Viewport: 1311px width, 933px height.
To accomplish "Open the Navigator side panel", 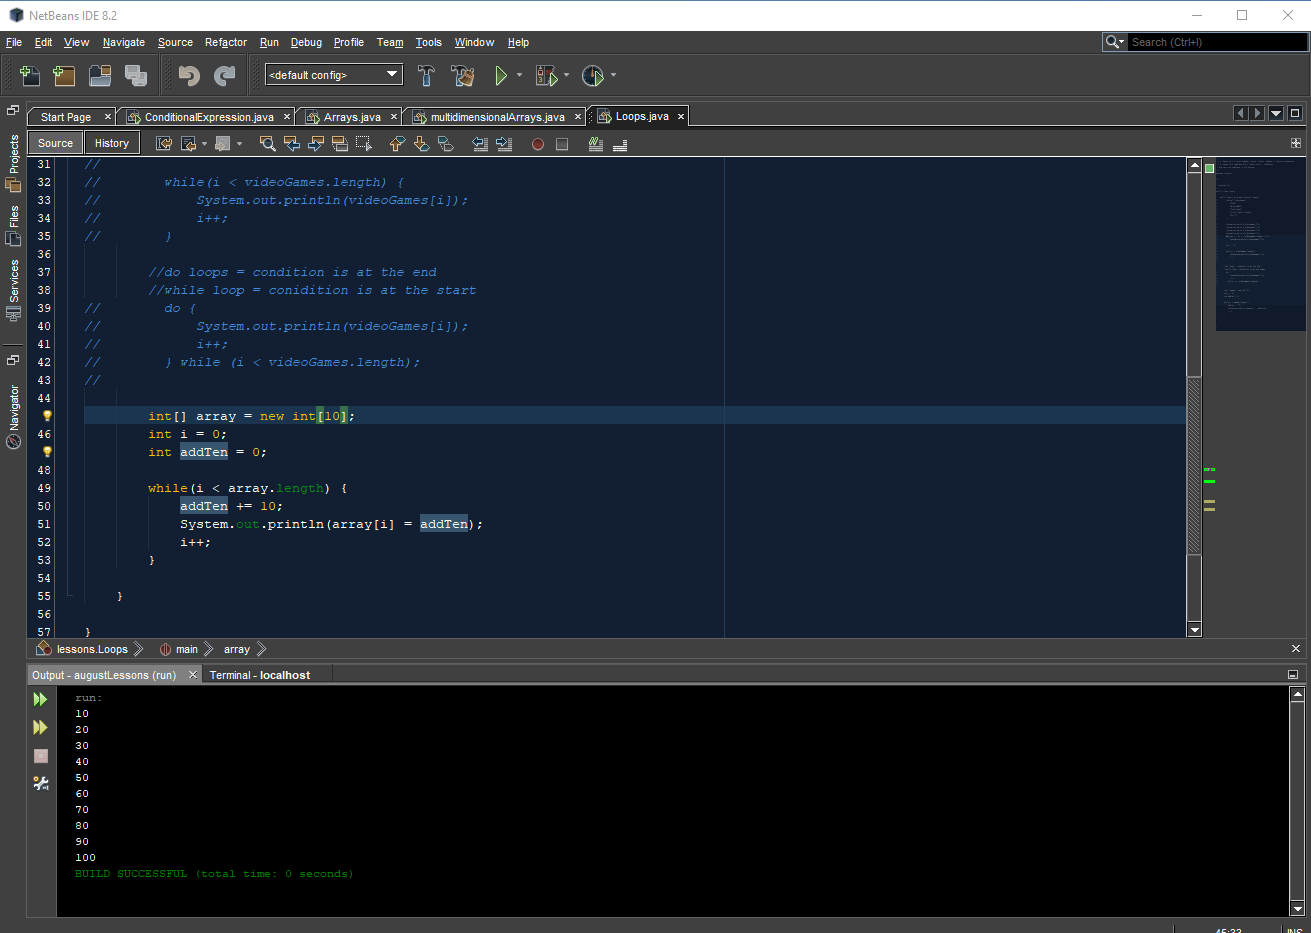I will coord(13,417).
